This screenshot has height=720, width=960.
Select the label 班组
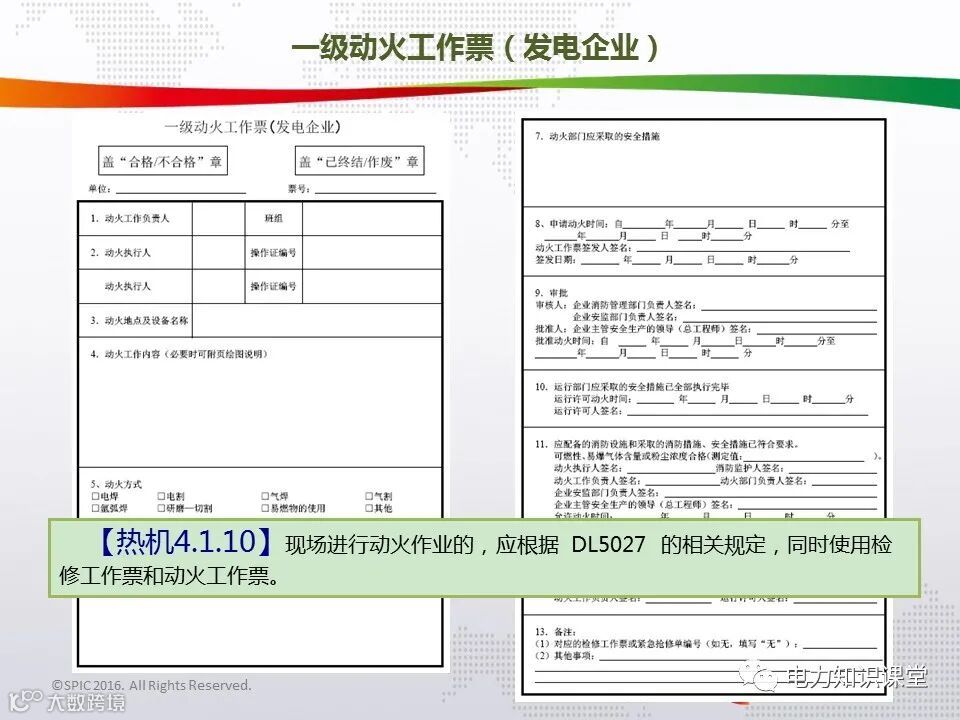tap(273, 219)
